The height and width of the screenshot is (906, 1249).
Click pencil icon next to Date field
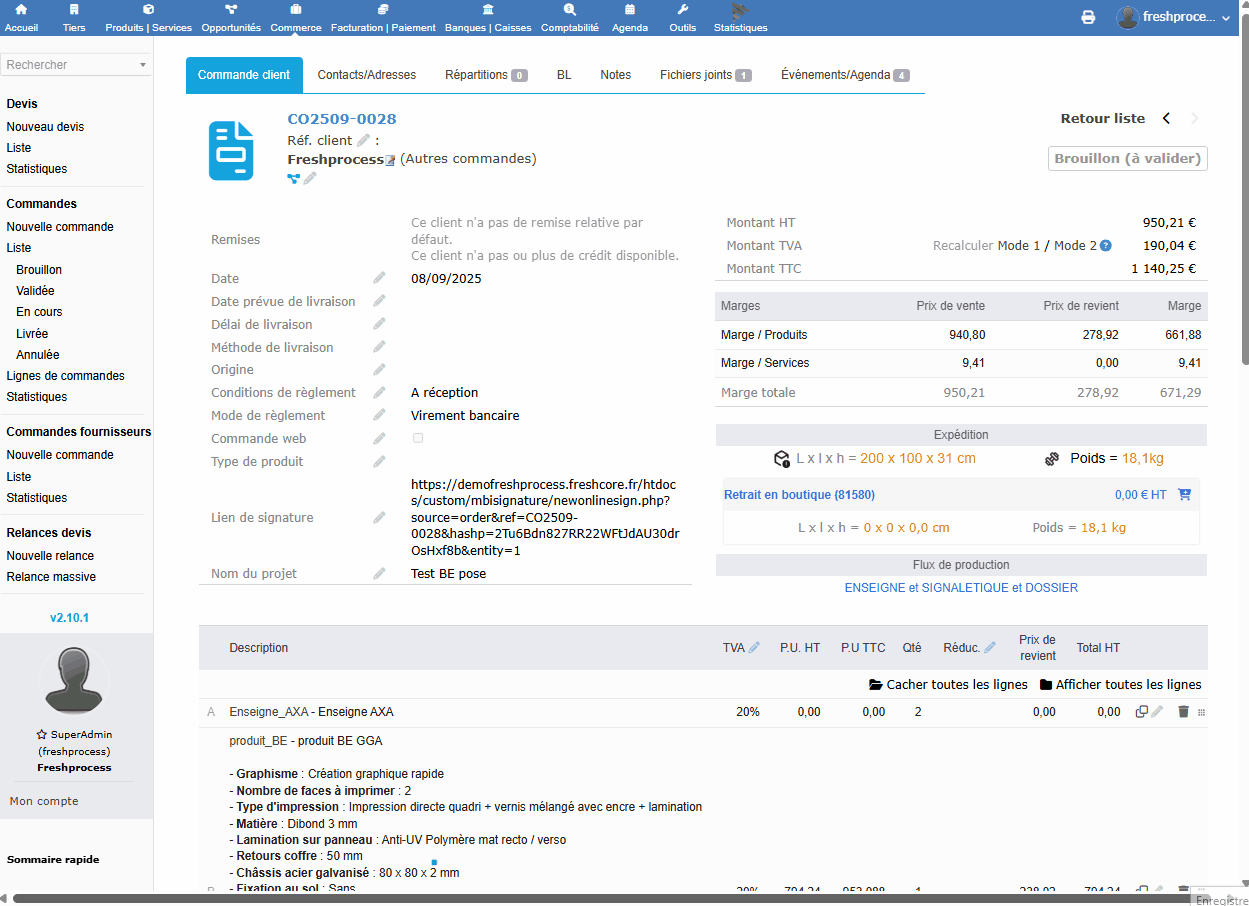[379, 278]
